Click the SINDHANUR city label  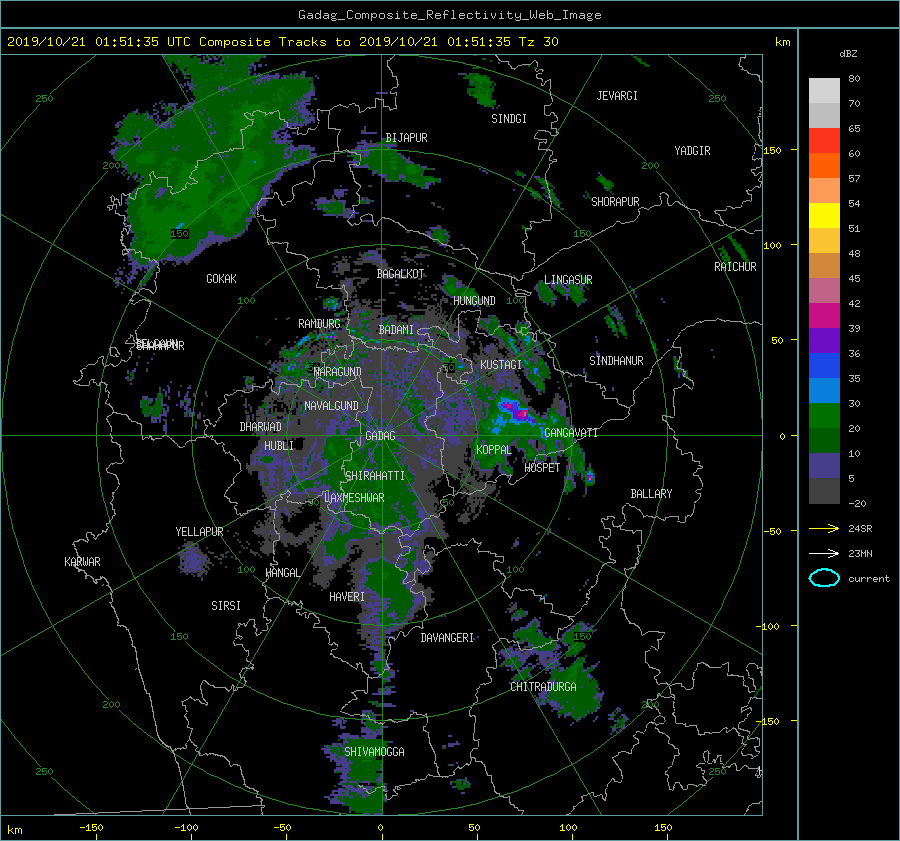[616, 361]
